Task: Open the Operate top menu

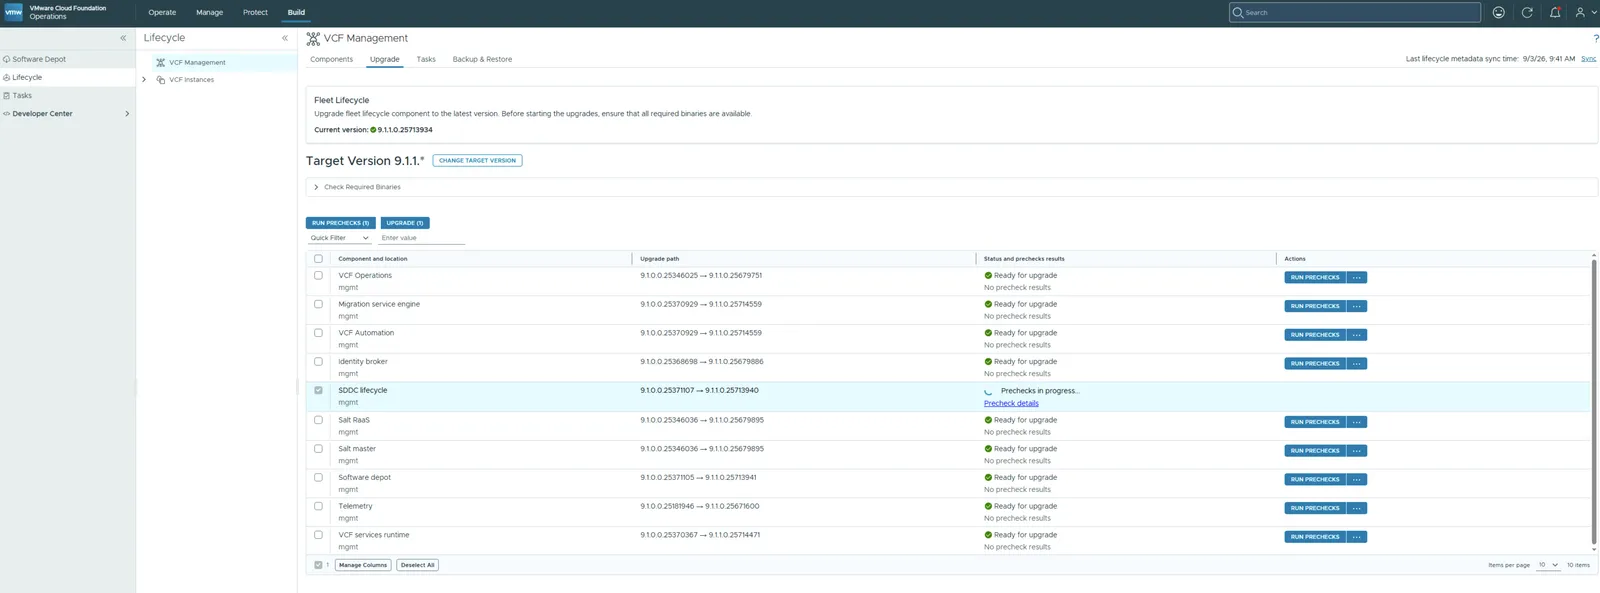Action: 162,13
